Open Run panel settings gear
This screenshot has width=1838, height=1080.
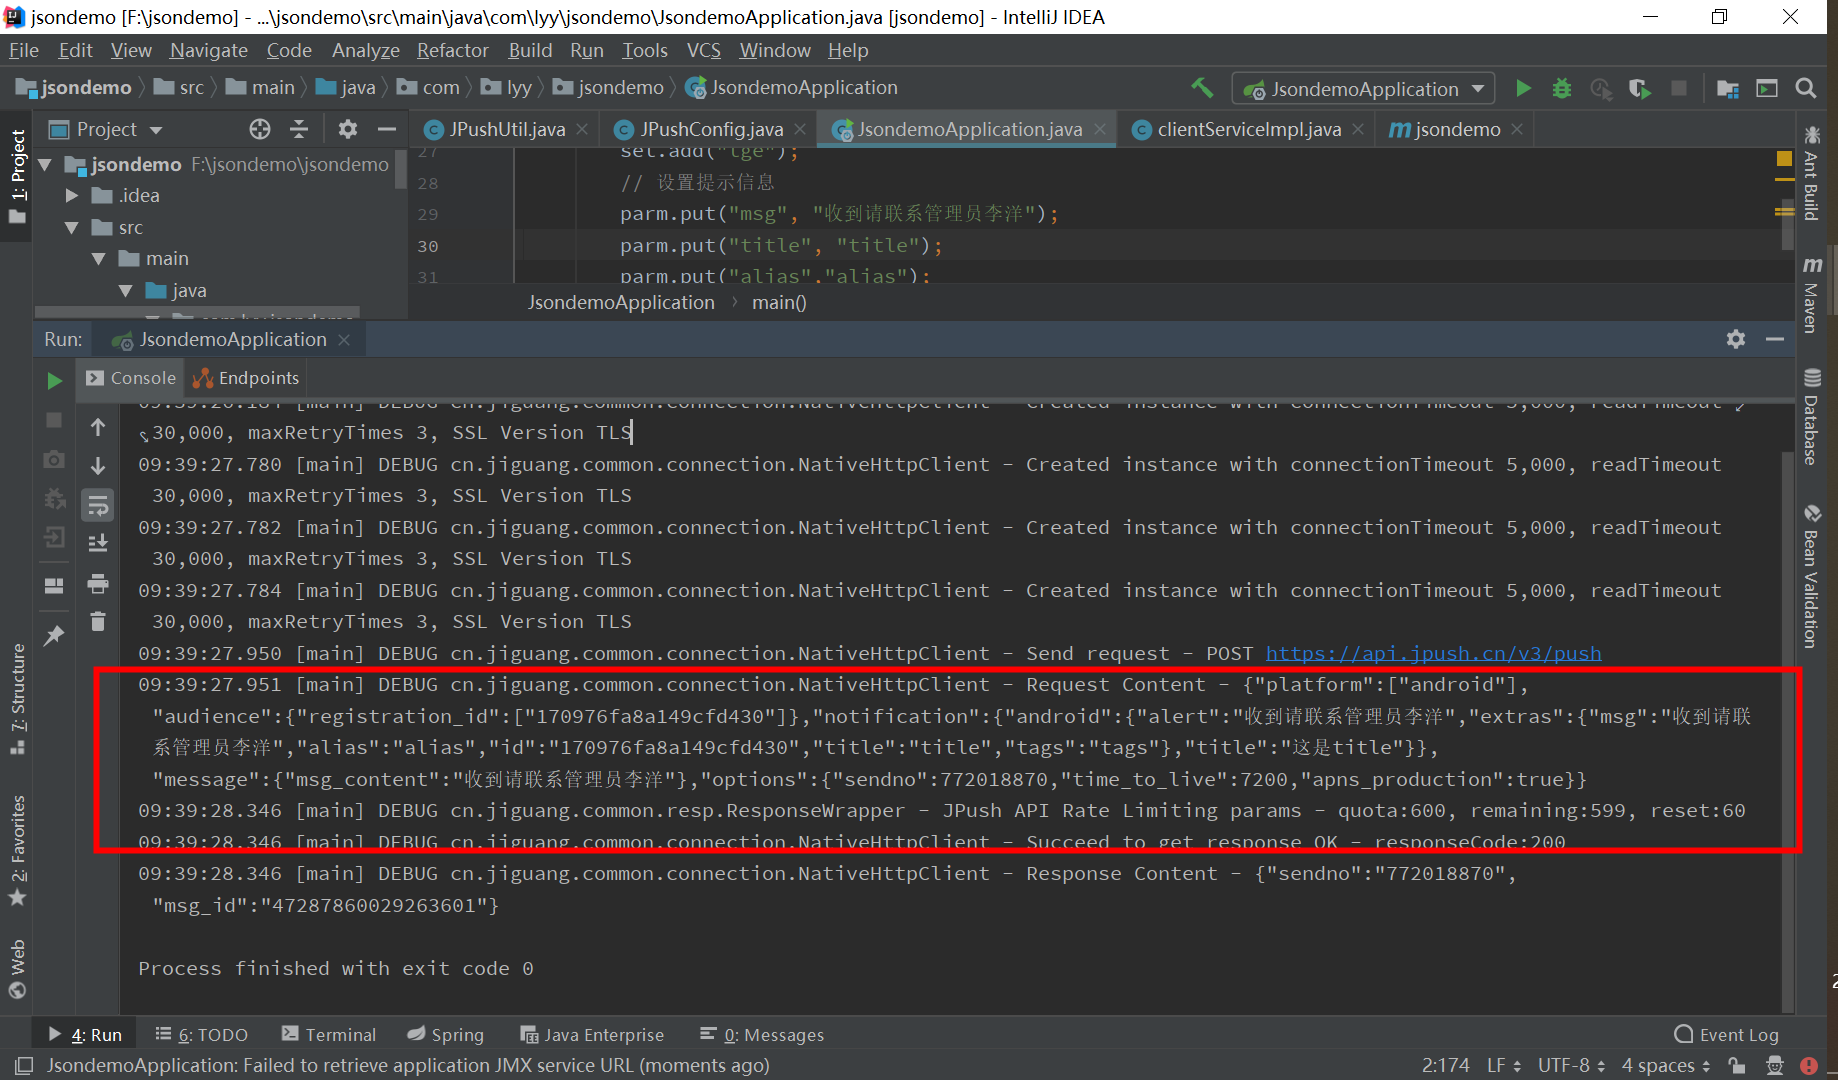(x=1736, y=339)
